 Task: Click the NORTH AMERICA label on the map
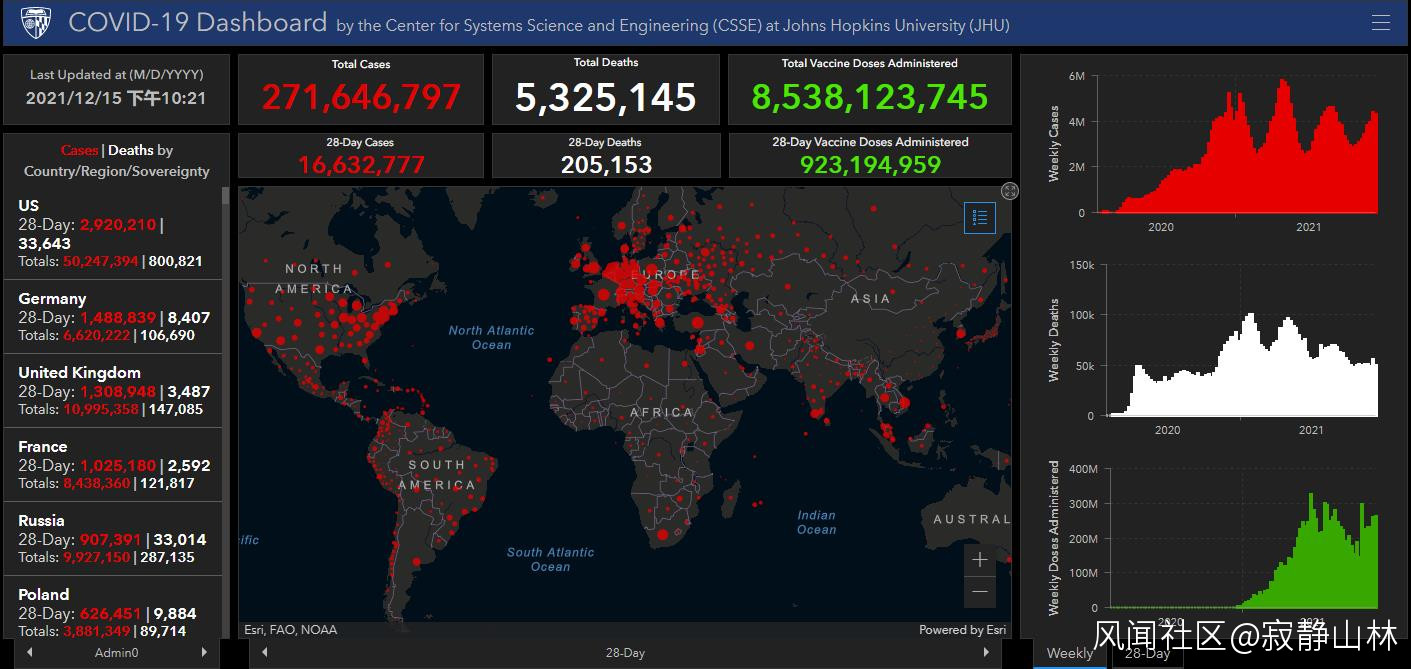pos(314,278)
